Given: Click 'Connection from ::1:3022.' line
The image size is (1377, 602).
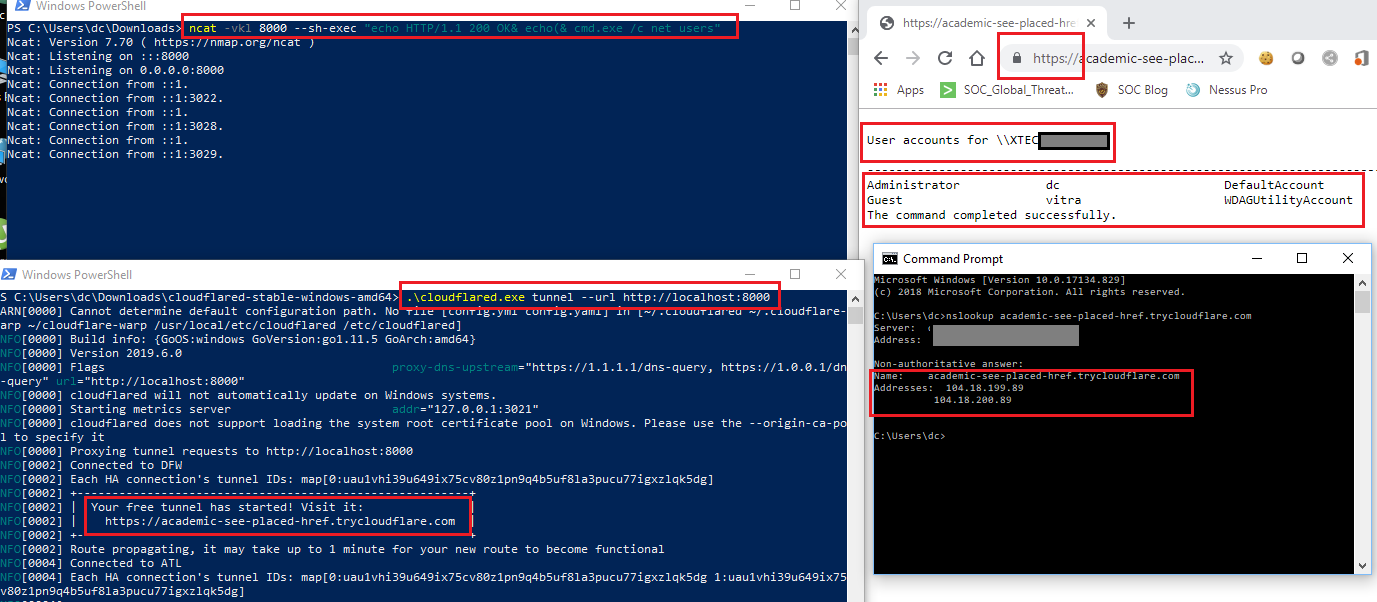Looking at the screenshot, I should coord(115,98).
